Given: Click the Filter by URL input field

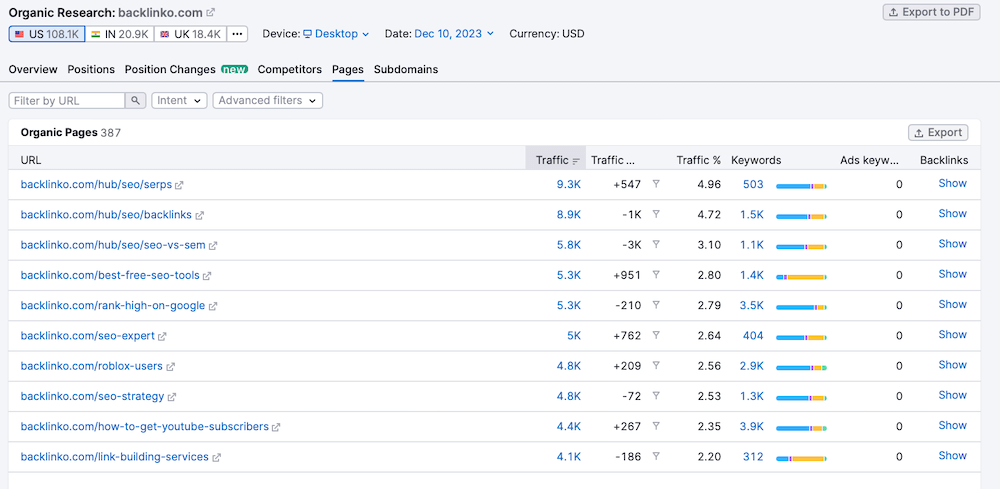Looking at the screenshot, I should pos(67,101).
